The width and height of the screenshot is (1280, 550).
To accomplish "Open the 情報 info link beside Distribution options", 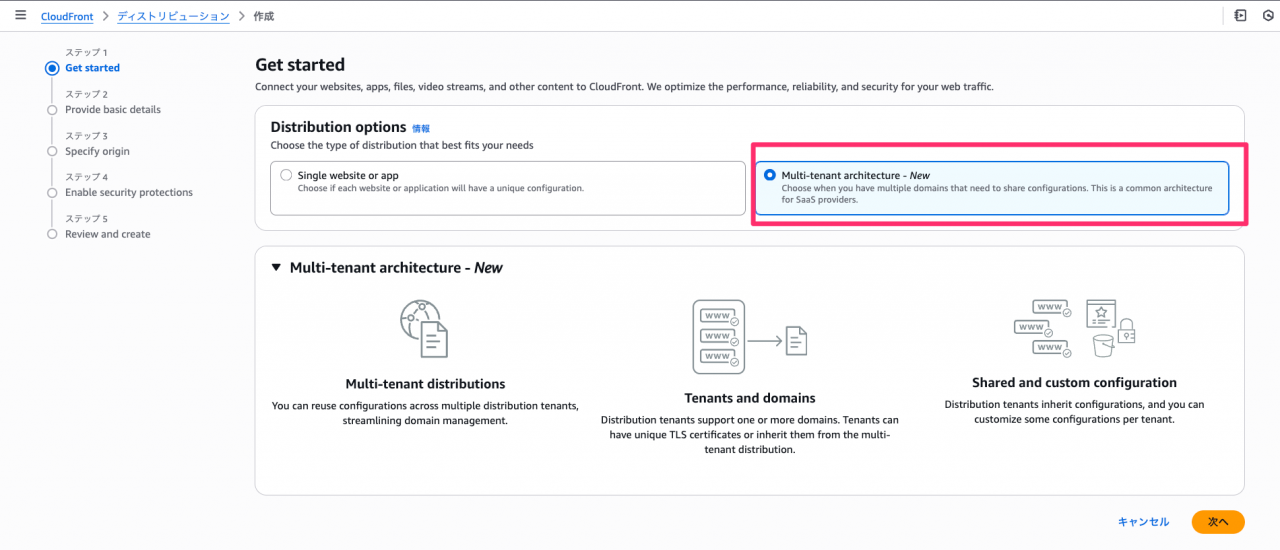I will coord(421,128).
